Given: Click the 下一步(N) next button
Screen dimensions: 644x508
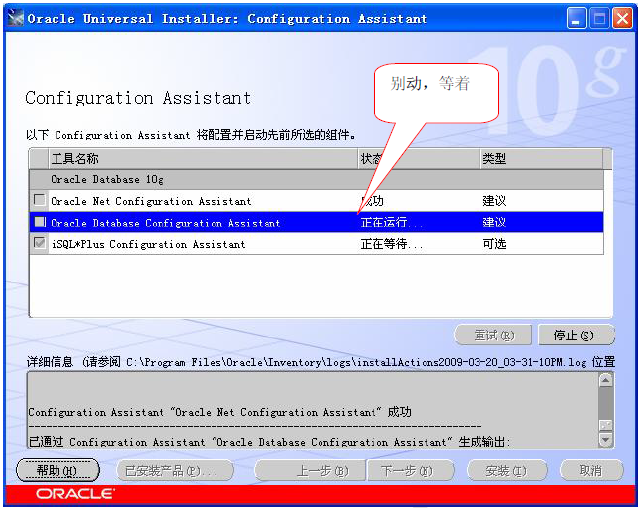Looking at the screenshot, I should 411,470.
